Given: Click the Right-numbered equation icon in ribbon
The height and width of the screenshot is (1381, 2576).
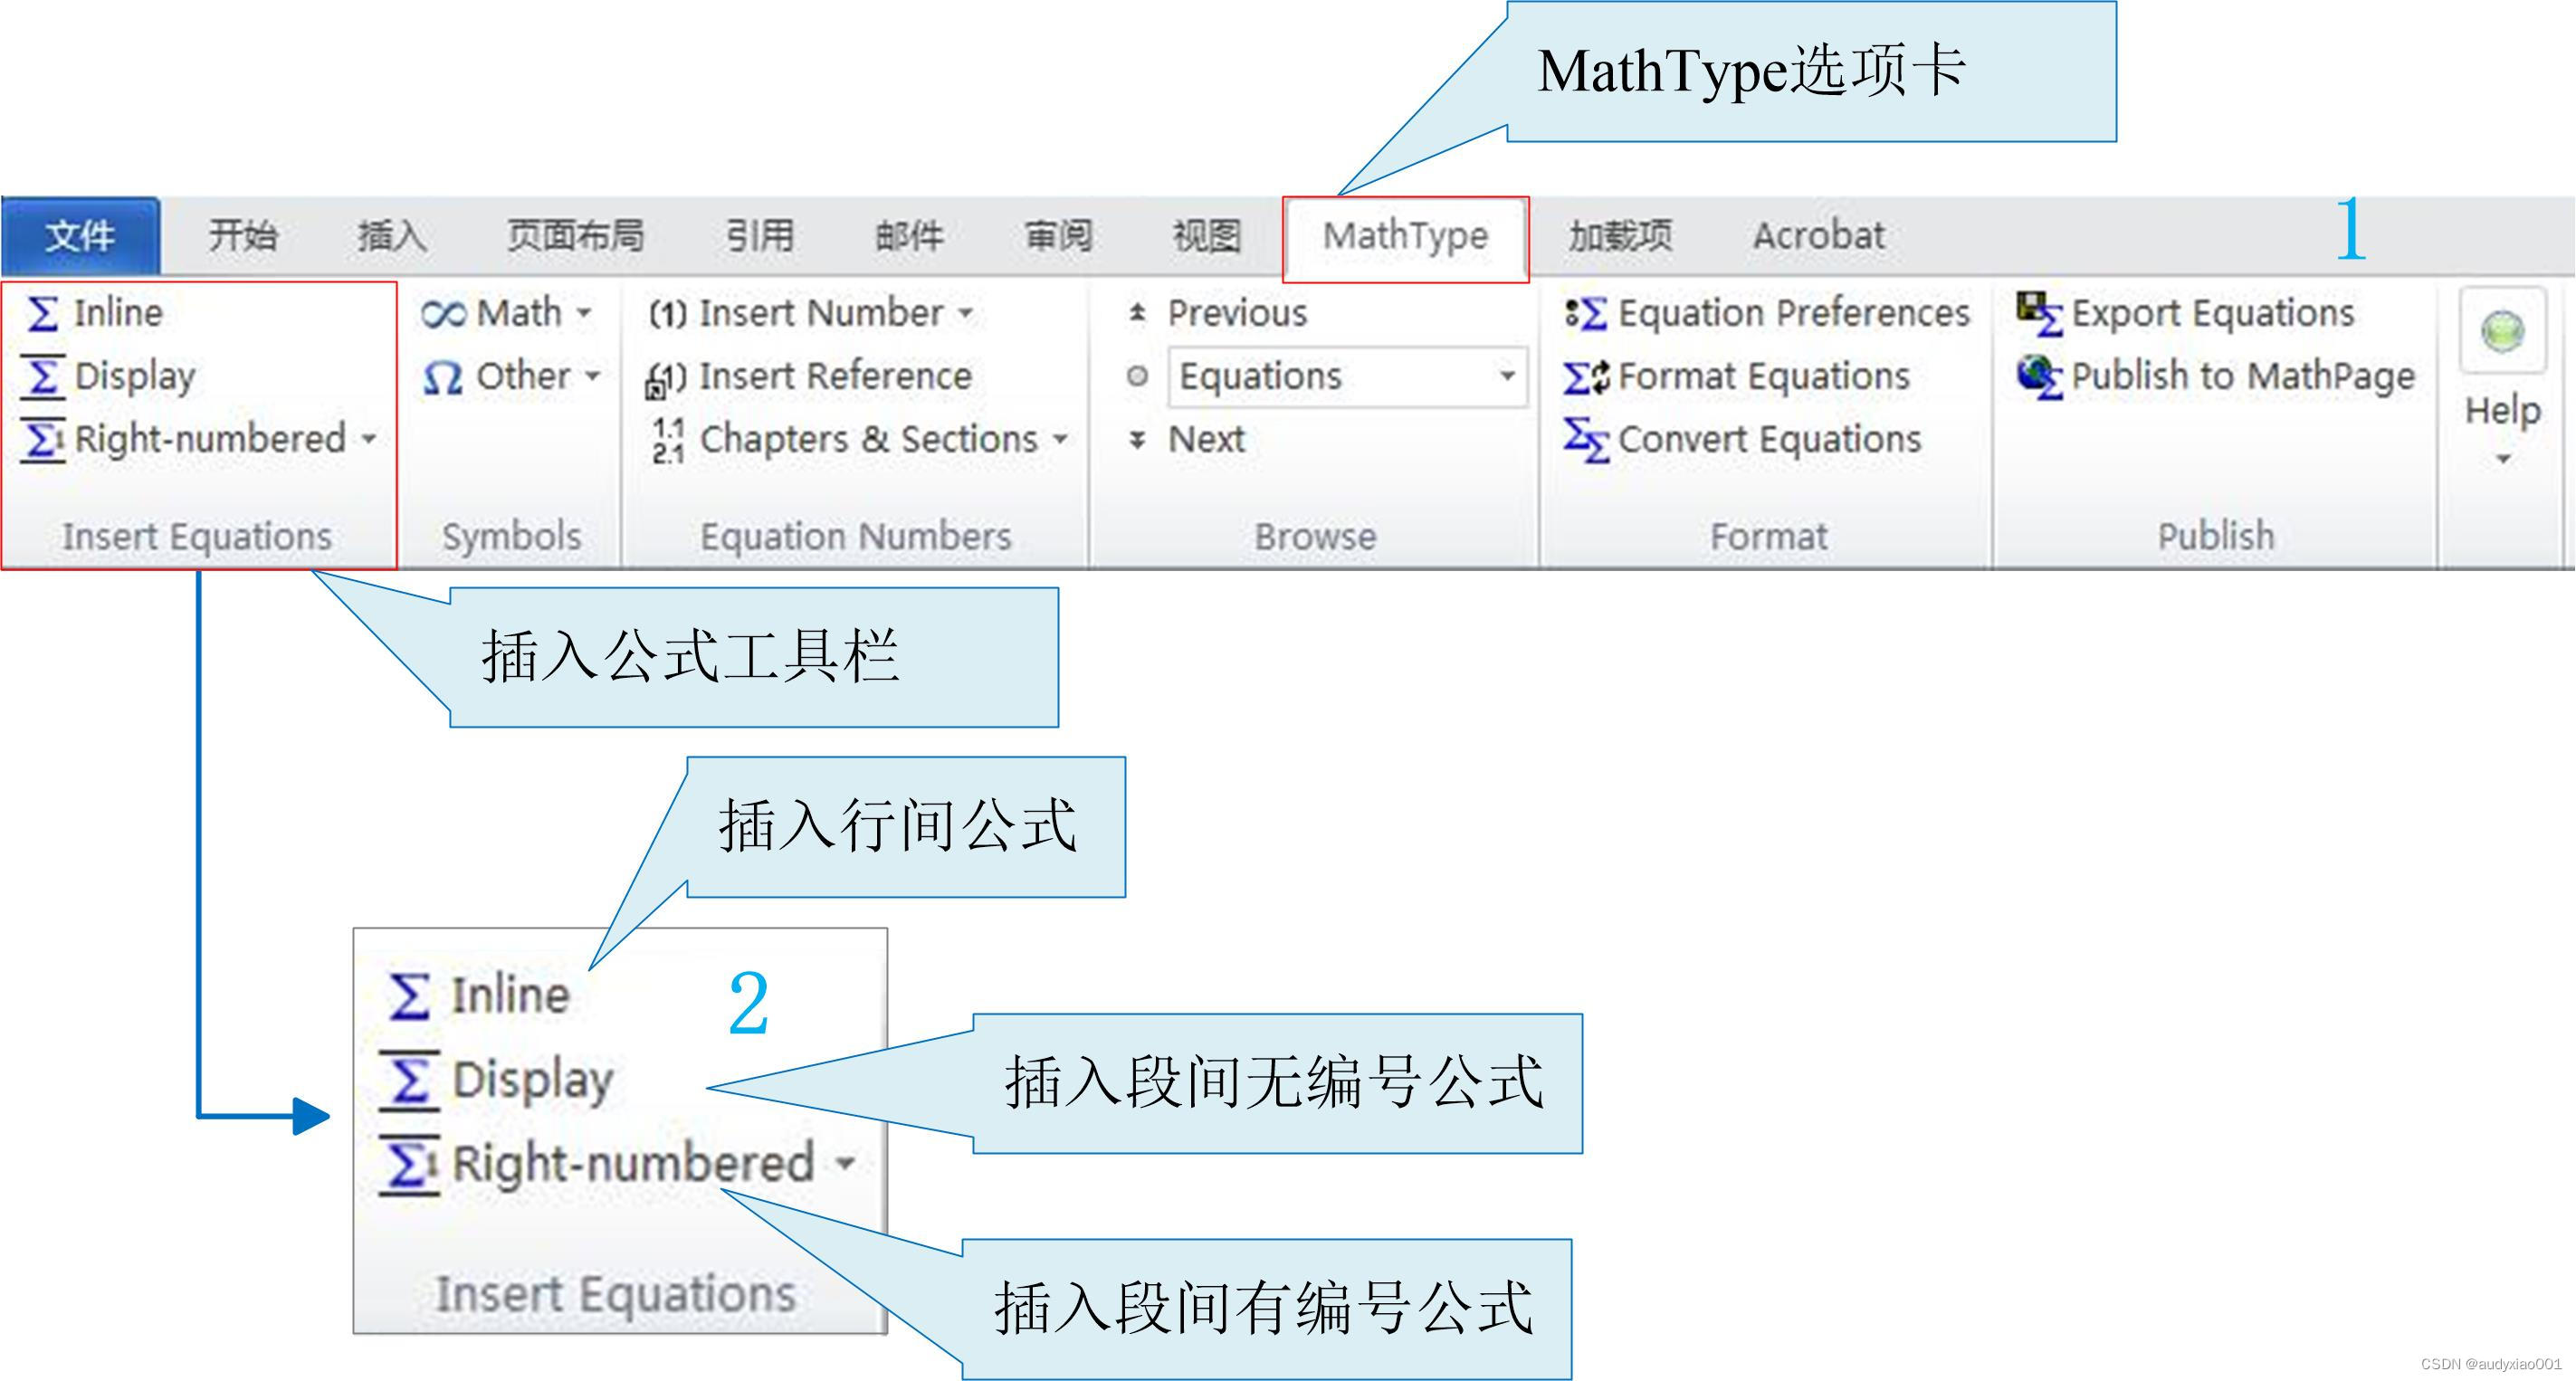Looking at the screenshot, I should 42,439.
